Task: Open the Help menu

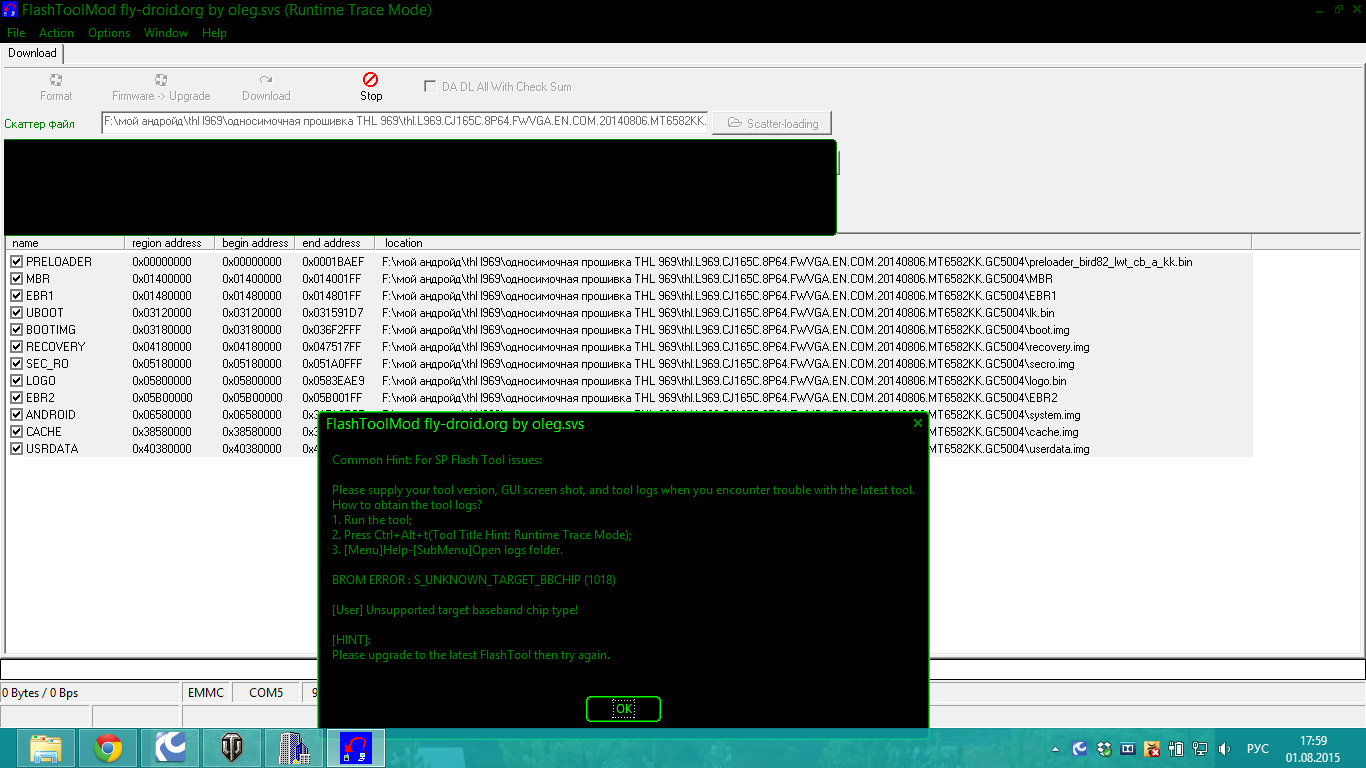Action: click(x=214, y=33)
